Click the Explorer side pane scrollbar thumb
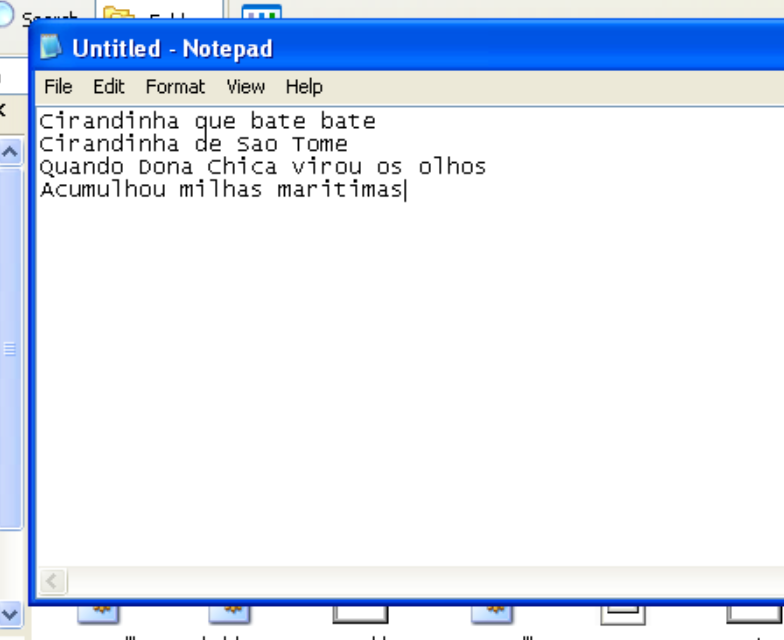Viewport: 784px width, 640px height. coord(10,348)
